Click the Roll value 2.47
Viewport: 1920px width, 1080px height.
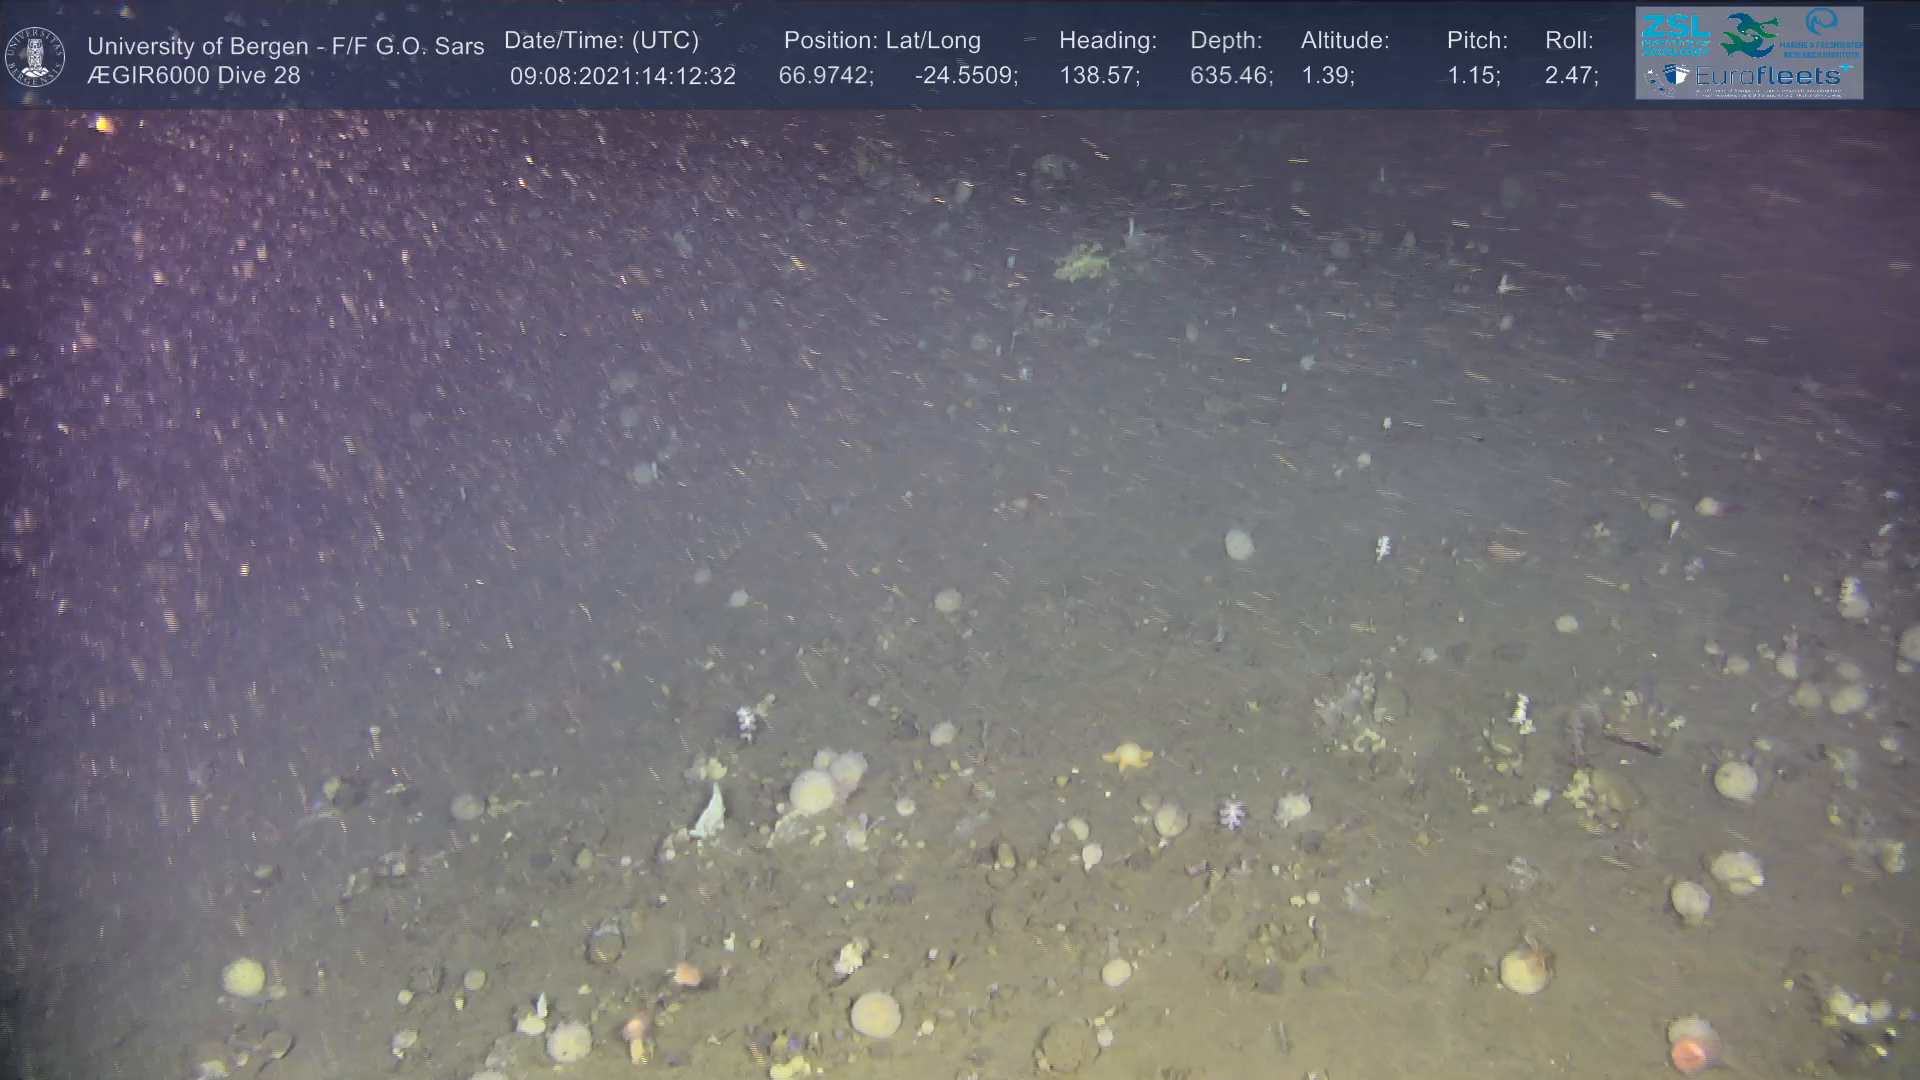point(1571,76)
